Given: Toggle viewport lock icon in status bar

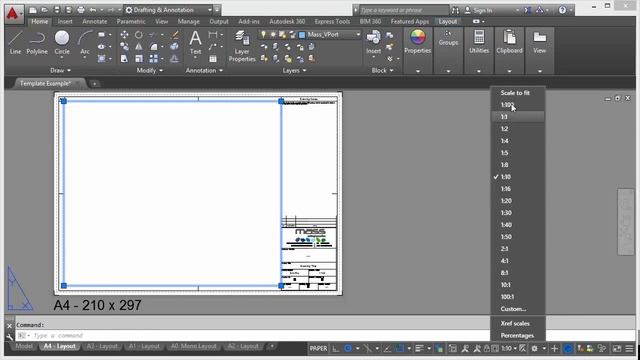Looking at the screenshot, I should 487,348.
